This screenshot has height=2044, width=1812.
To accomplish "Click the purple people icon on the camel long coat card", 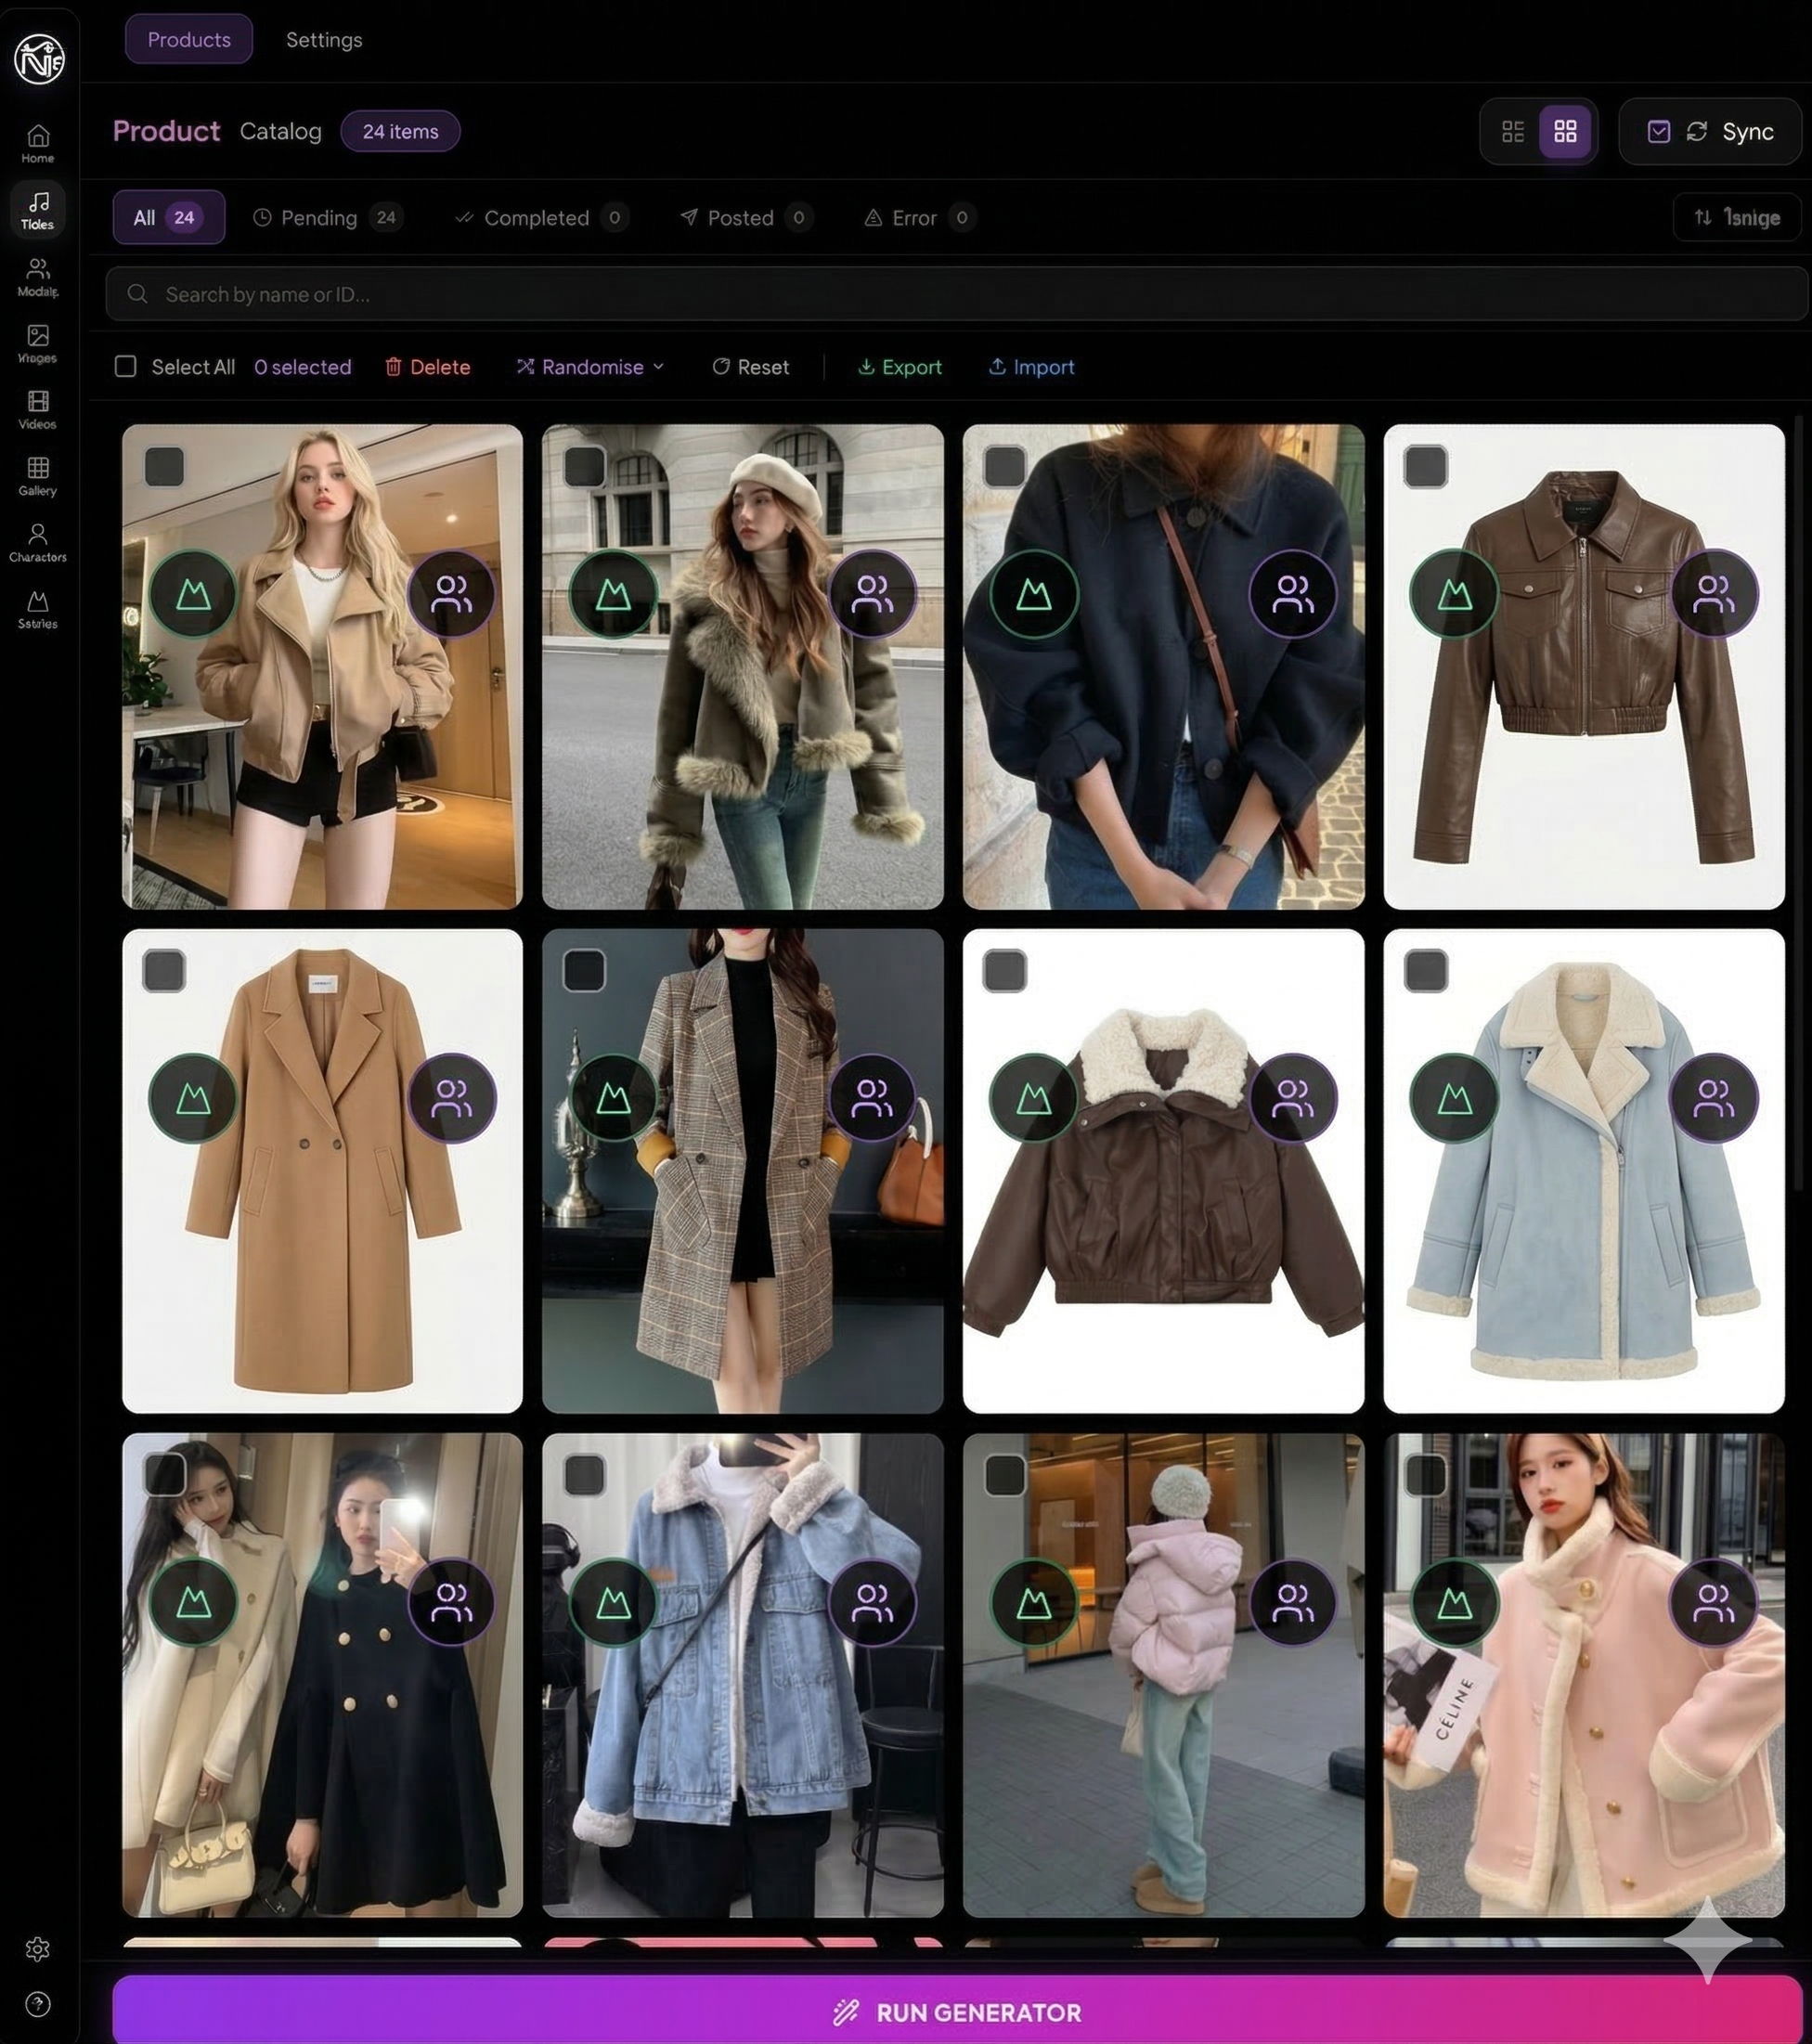I will pyautogui.click(x=451, y=1098).
